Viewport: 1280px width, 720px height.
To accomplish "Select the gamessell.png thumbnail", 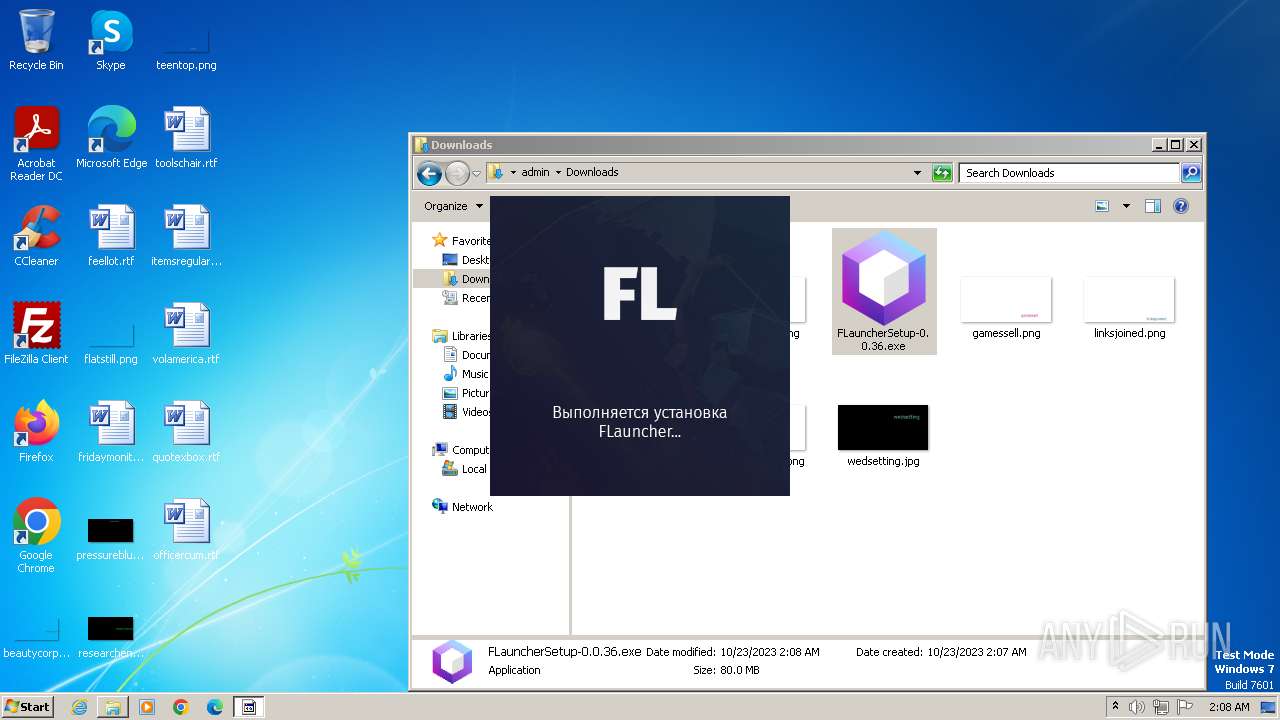I will 1006,308.
